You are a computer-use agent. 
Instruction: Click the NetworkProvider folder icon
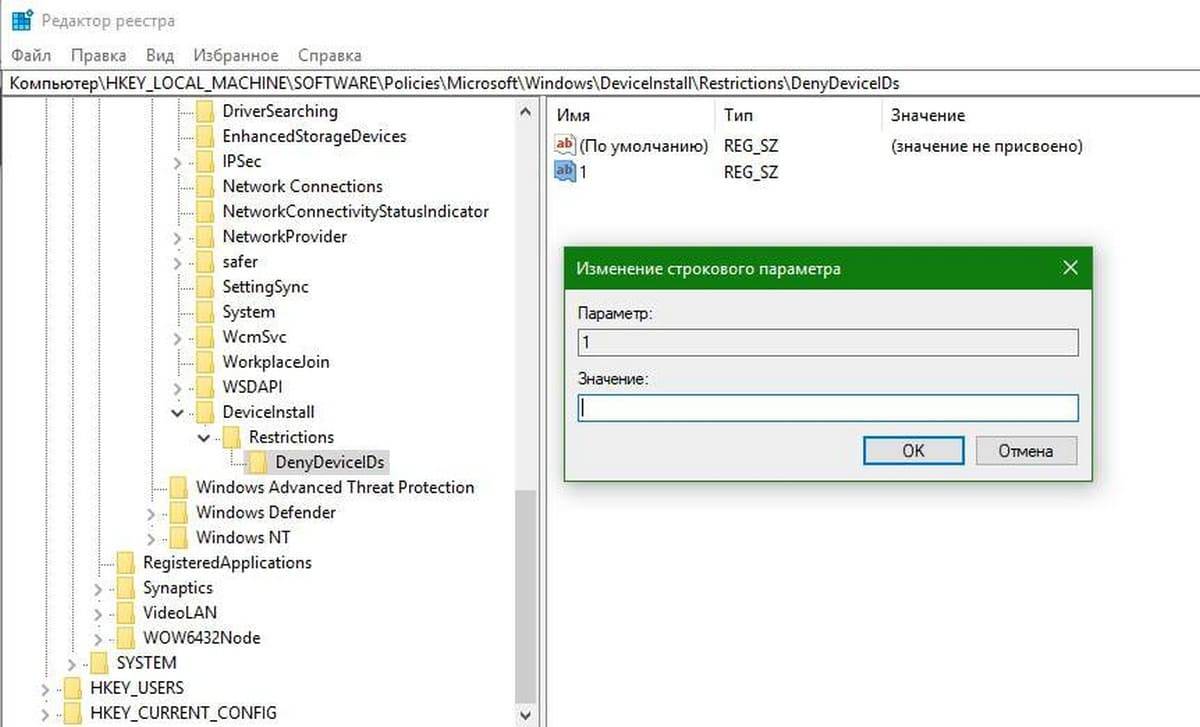pyautogui.click(x=205, y=236)
